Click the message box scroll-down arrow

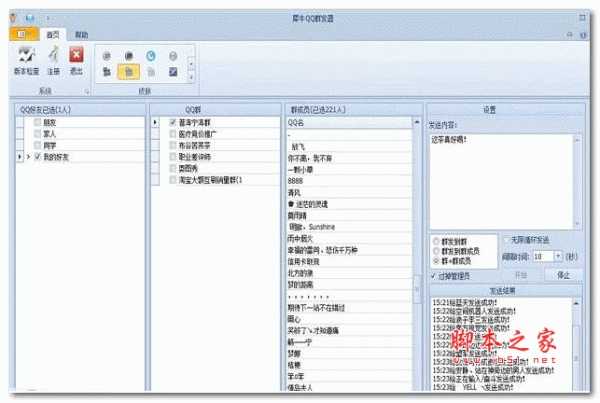pyautogui.click(x=577, y=224)
